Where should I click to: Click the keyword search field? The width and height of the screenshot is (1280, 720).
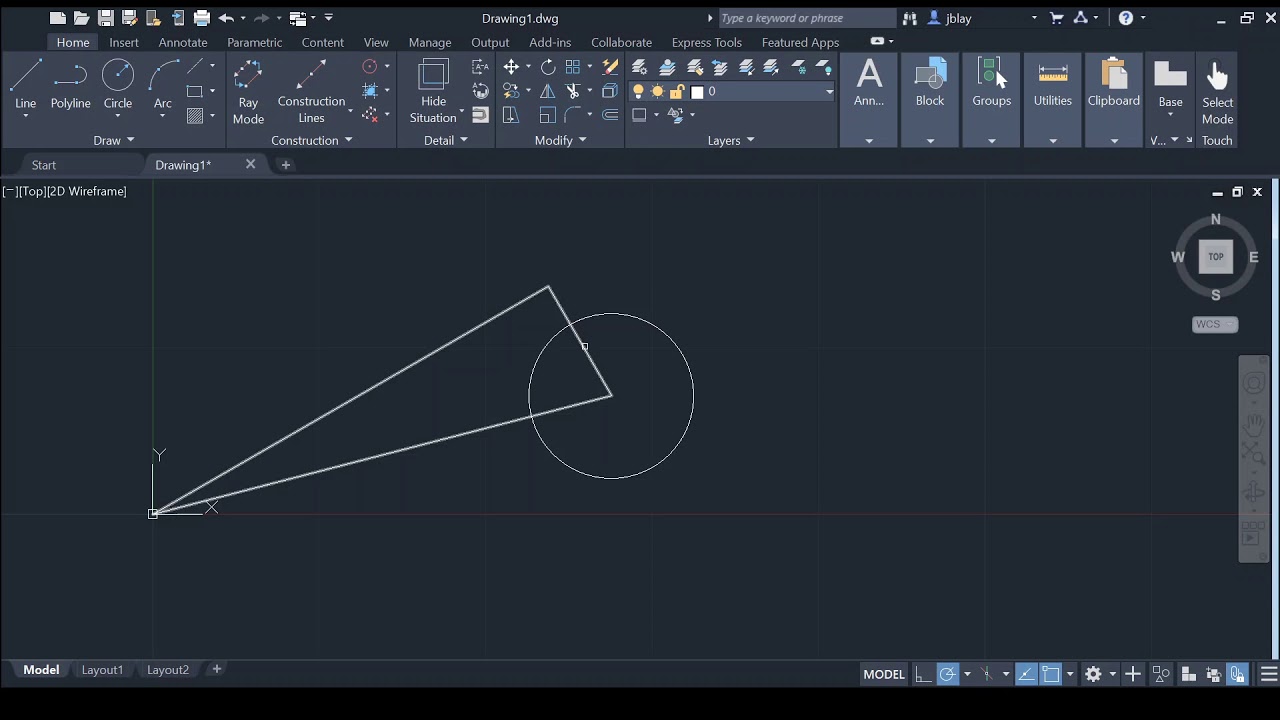click(807, 18)
